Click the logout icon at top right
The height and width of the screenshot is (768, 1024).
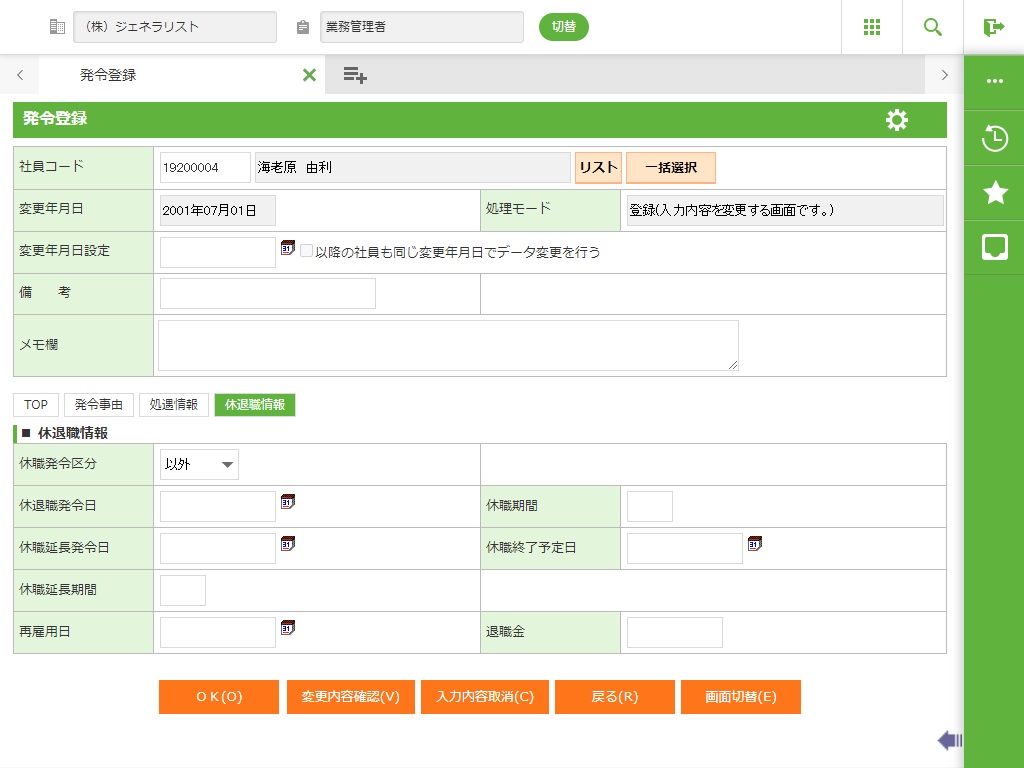(x=993, y=27)
